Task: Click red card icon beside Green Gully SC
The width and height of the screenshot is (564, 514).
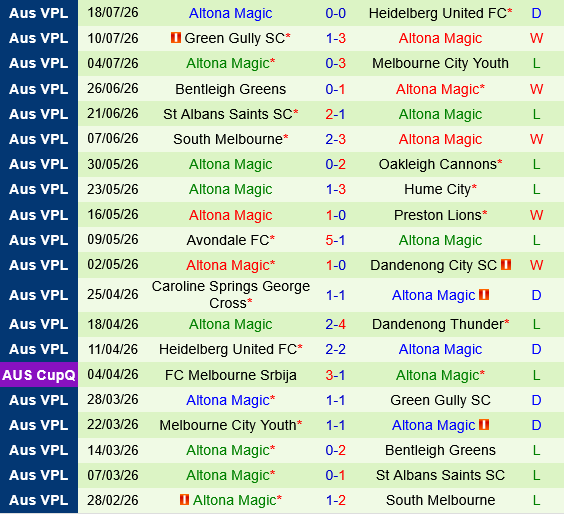Action: tap(176, 37)
